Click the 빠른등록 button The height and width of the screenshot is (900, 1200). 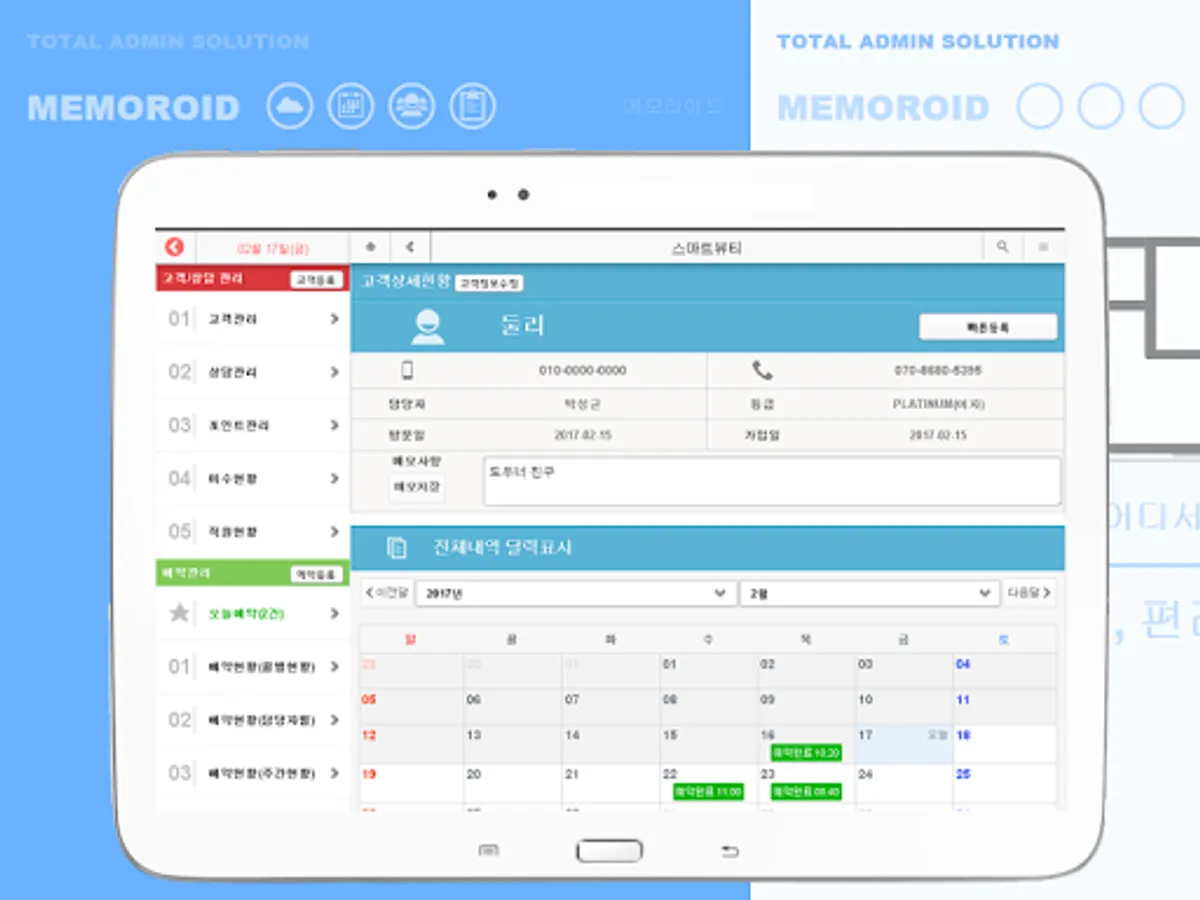988,327
